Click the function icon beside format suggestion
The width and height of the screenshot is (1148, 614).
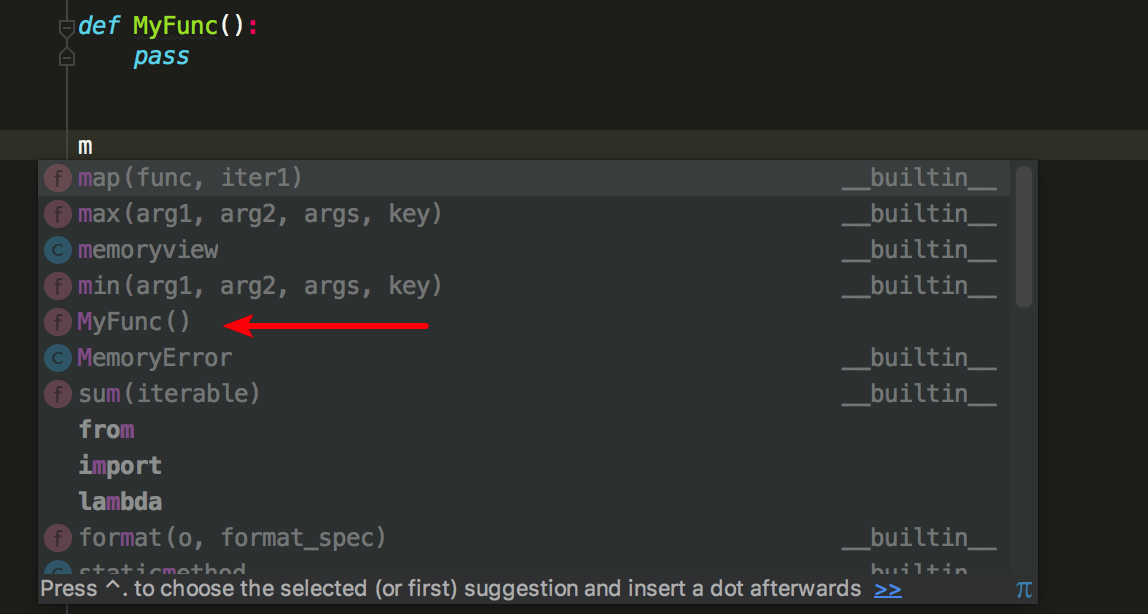point(58,538)
